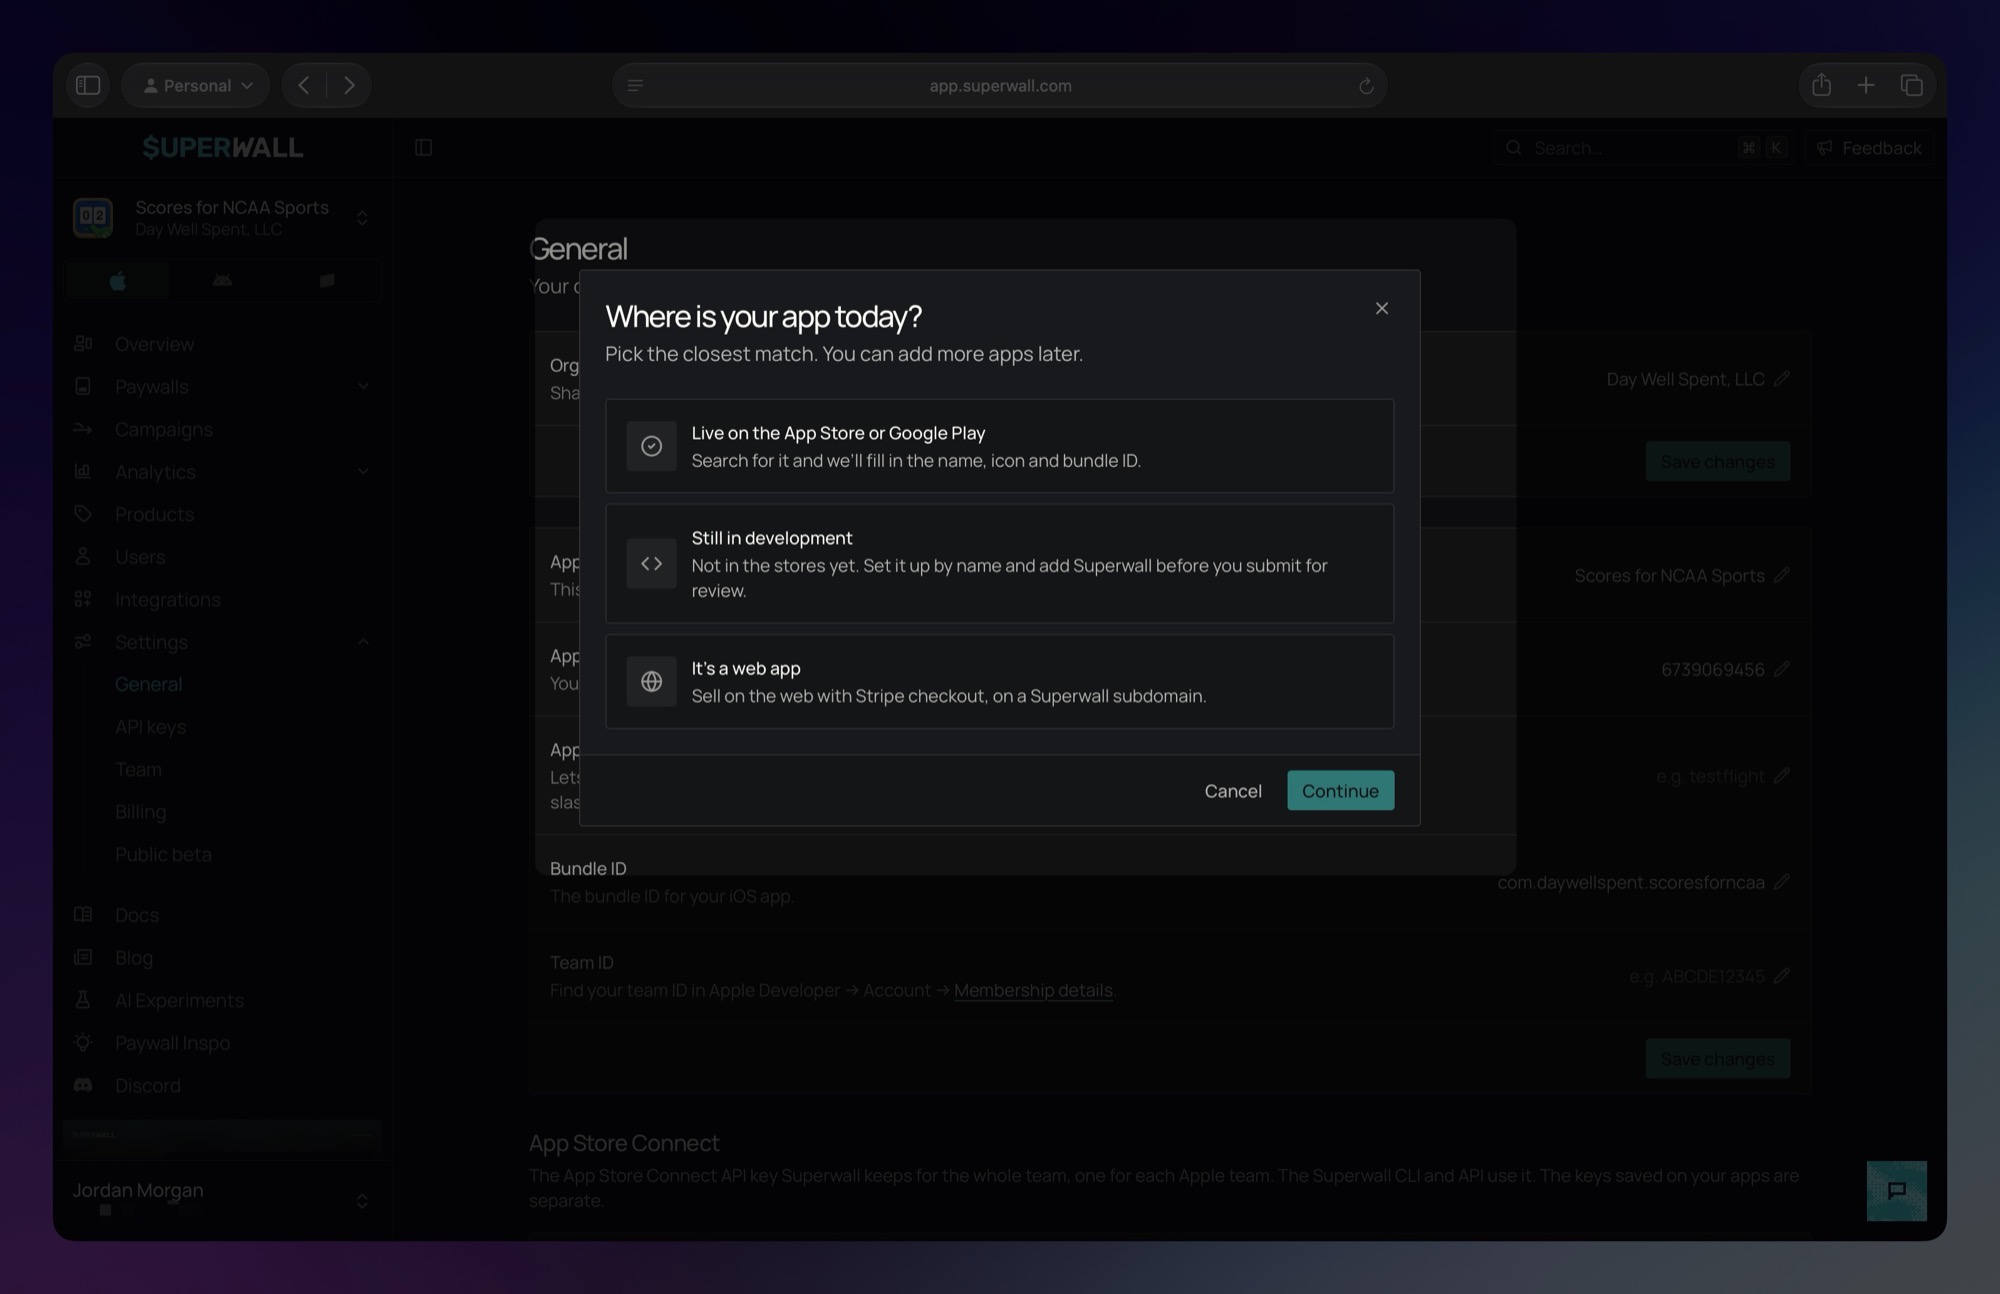Open Discord link in the sidebar

coord(147,1085)
